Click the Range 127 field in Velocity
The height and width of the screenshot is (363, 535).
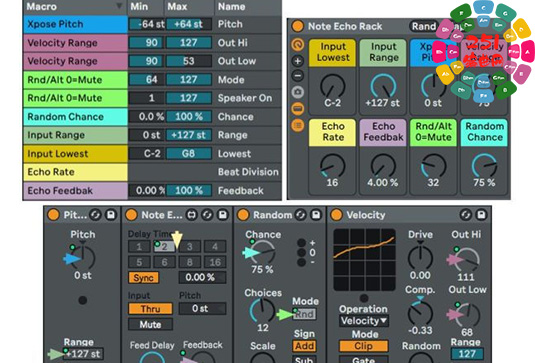coord(467,354)
